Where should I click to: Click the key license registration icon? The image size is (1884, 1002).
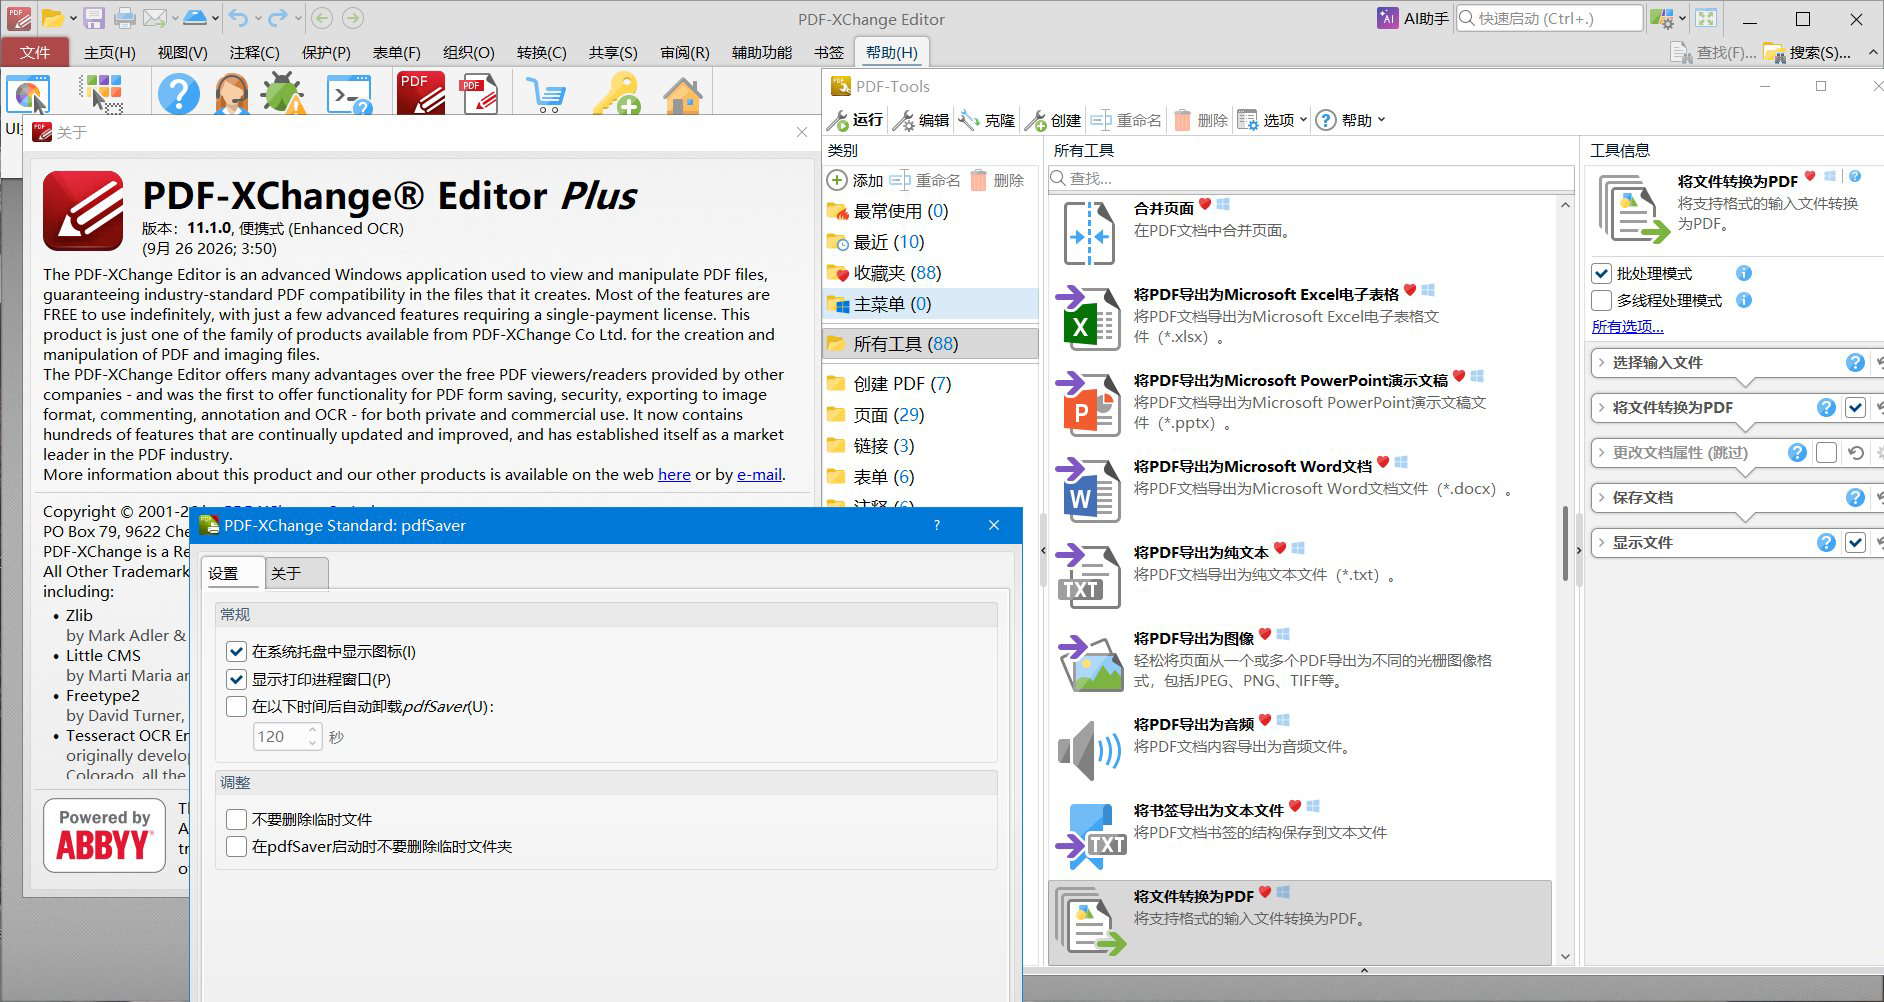tap(616, 94)
